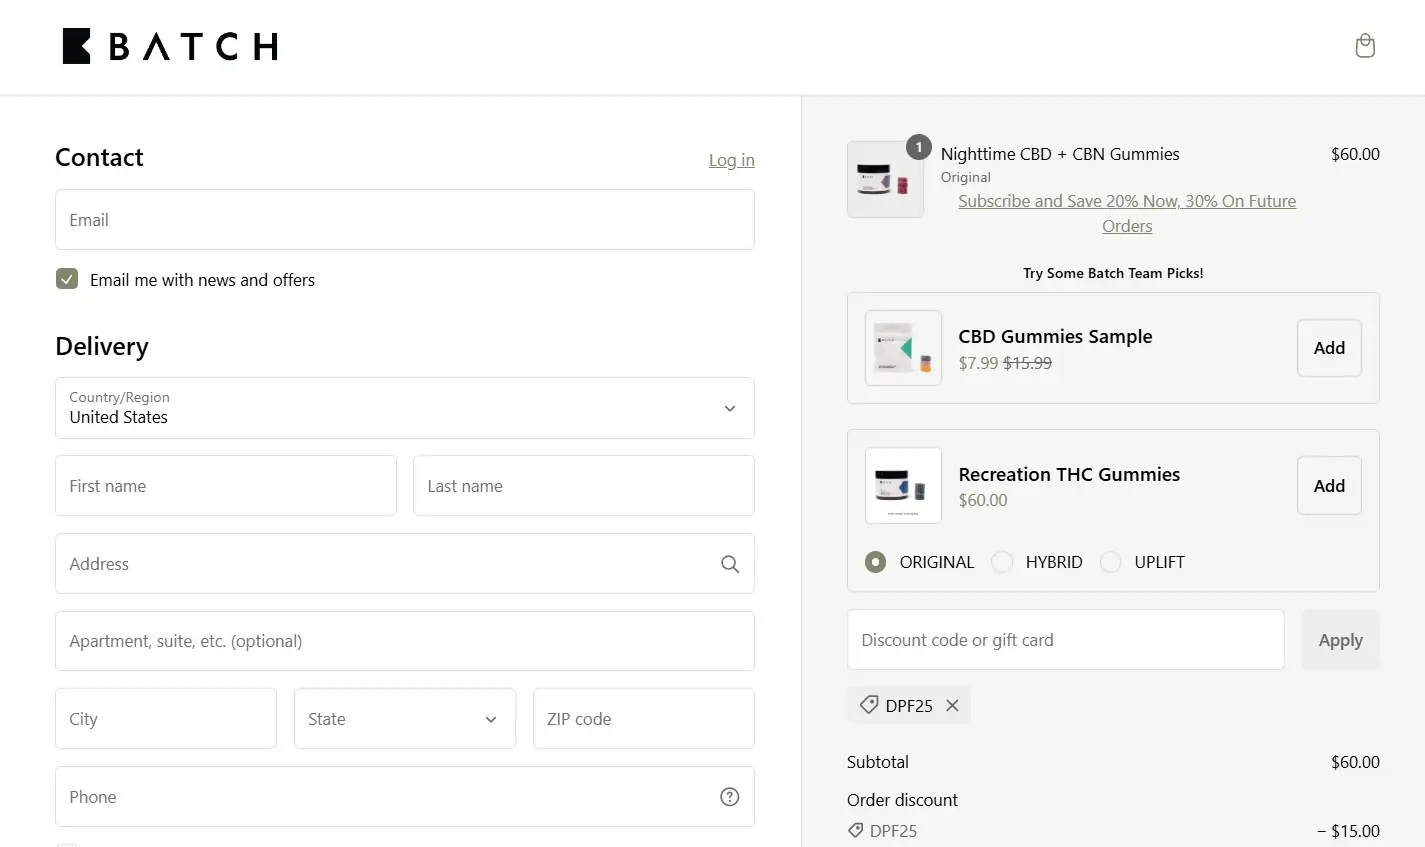Viewport: 1425px width, 847px height.
Task: Uncheck Email me with news and offers
Action: [x=66, y=279]
